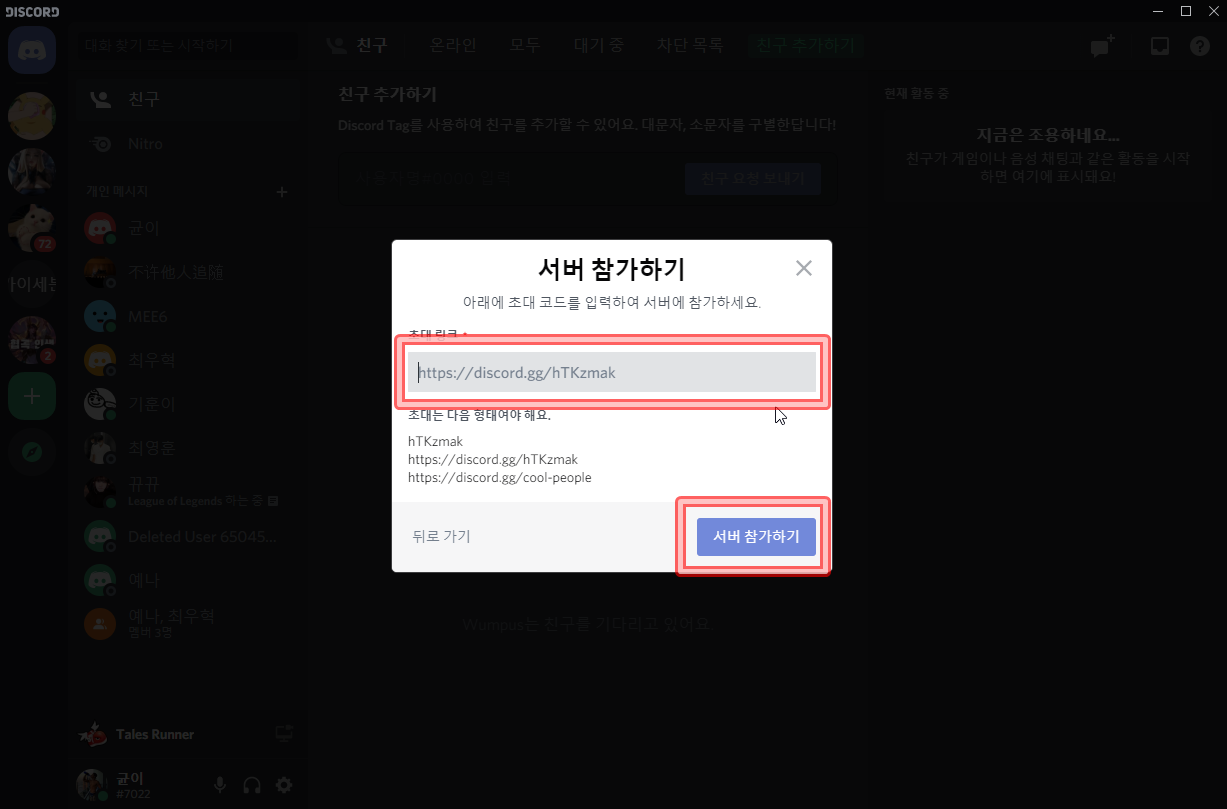Click 귤이 avatar in DM list

[x=100, y=228]
